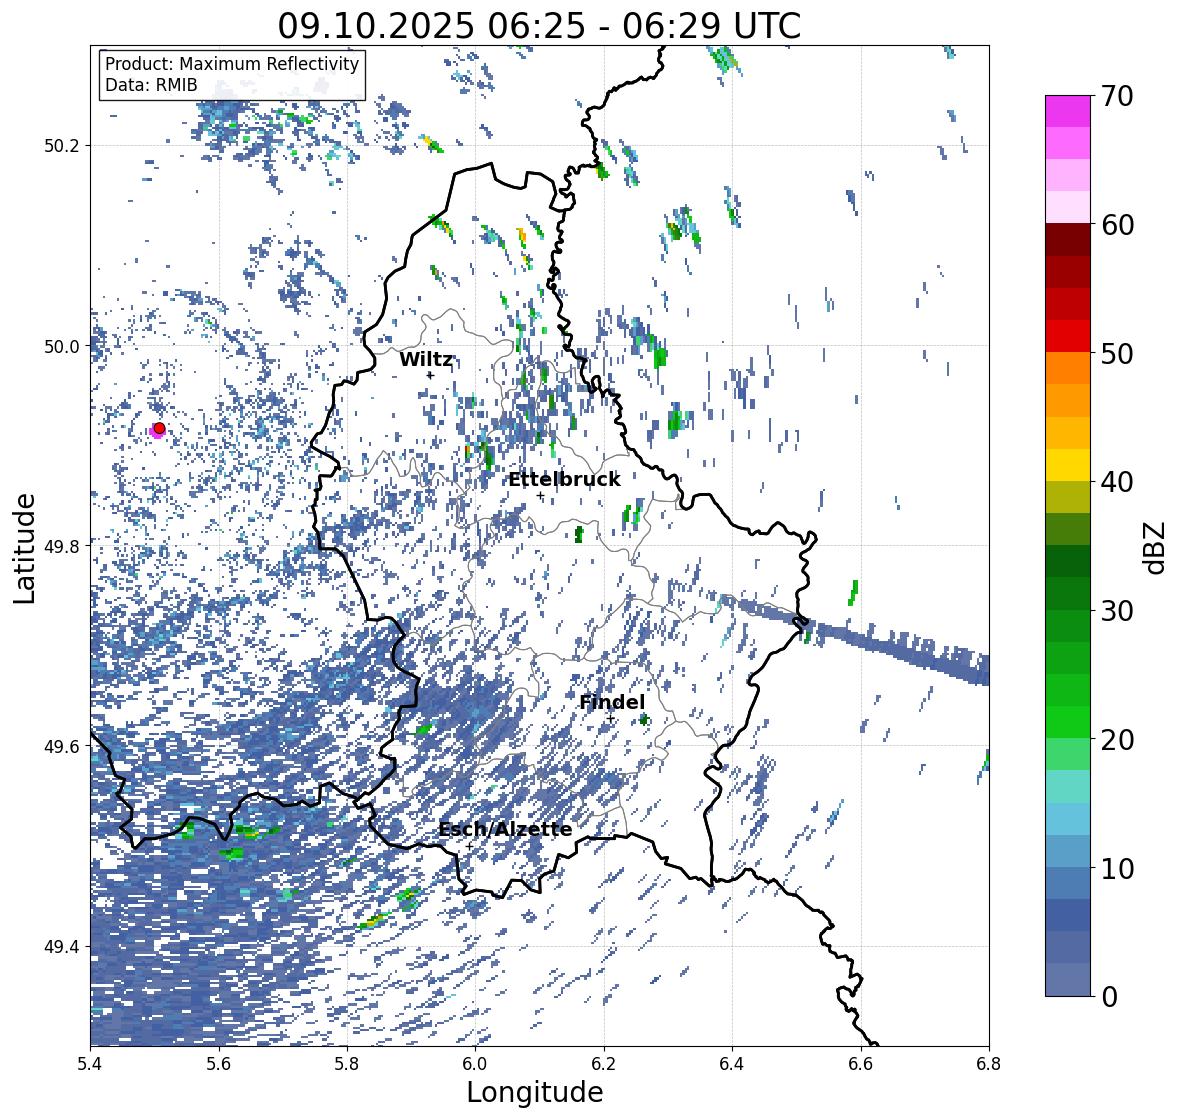The height and width of the screenshot is (1117, 1179).
Task: Click the latitude tick label 49.6
Action: (61, 746)
